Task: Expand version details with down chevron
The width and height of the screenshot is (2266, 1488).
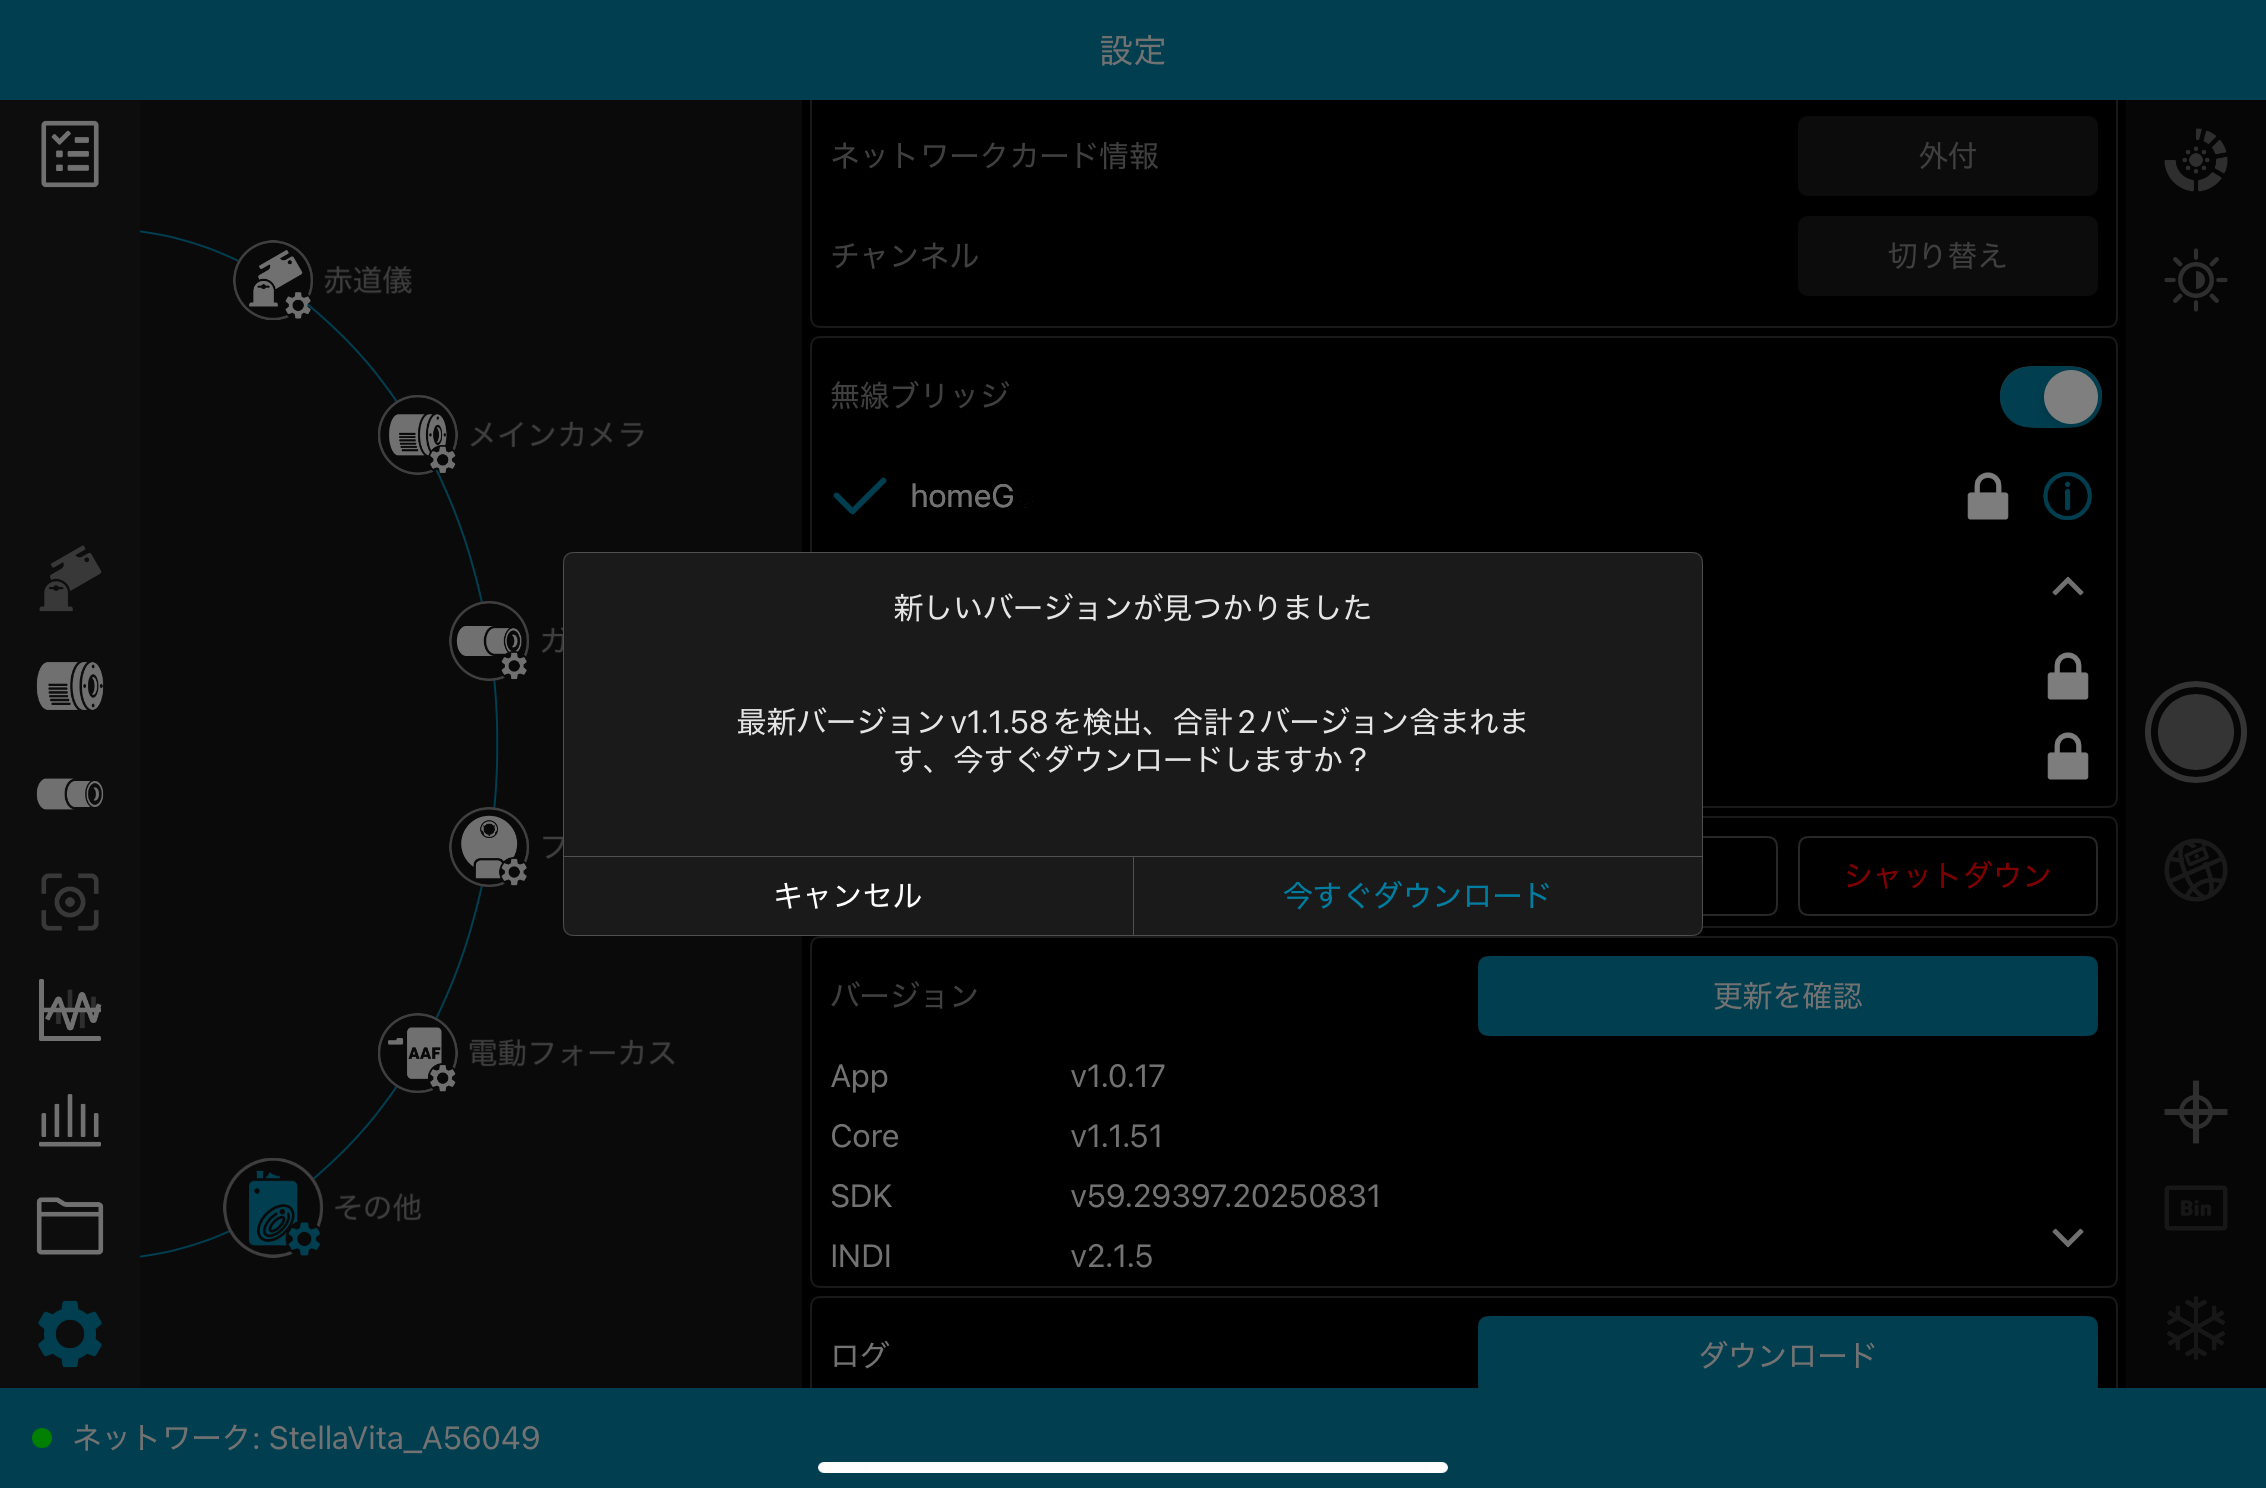Action: coord(2067,1238)
